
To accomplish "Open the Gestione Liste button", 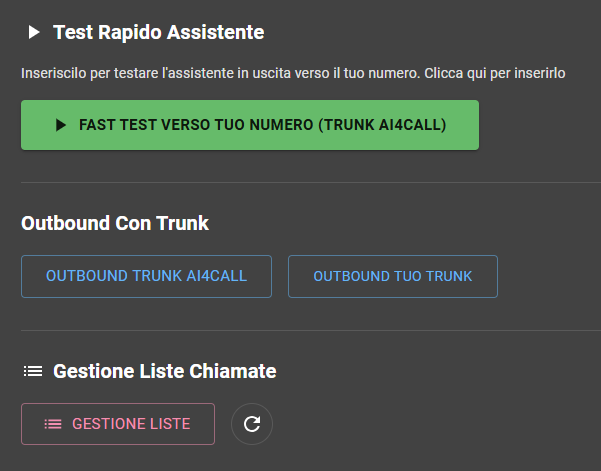I will [x=118, y=424].
